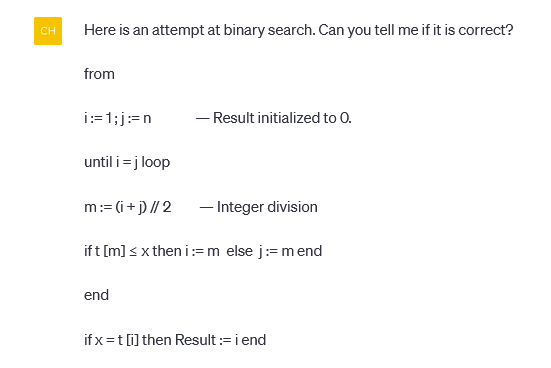Screen dimensions: 551x368
Task: Click the 'until i = j loop' line
Action: point(127,162)
